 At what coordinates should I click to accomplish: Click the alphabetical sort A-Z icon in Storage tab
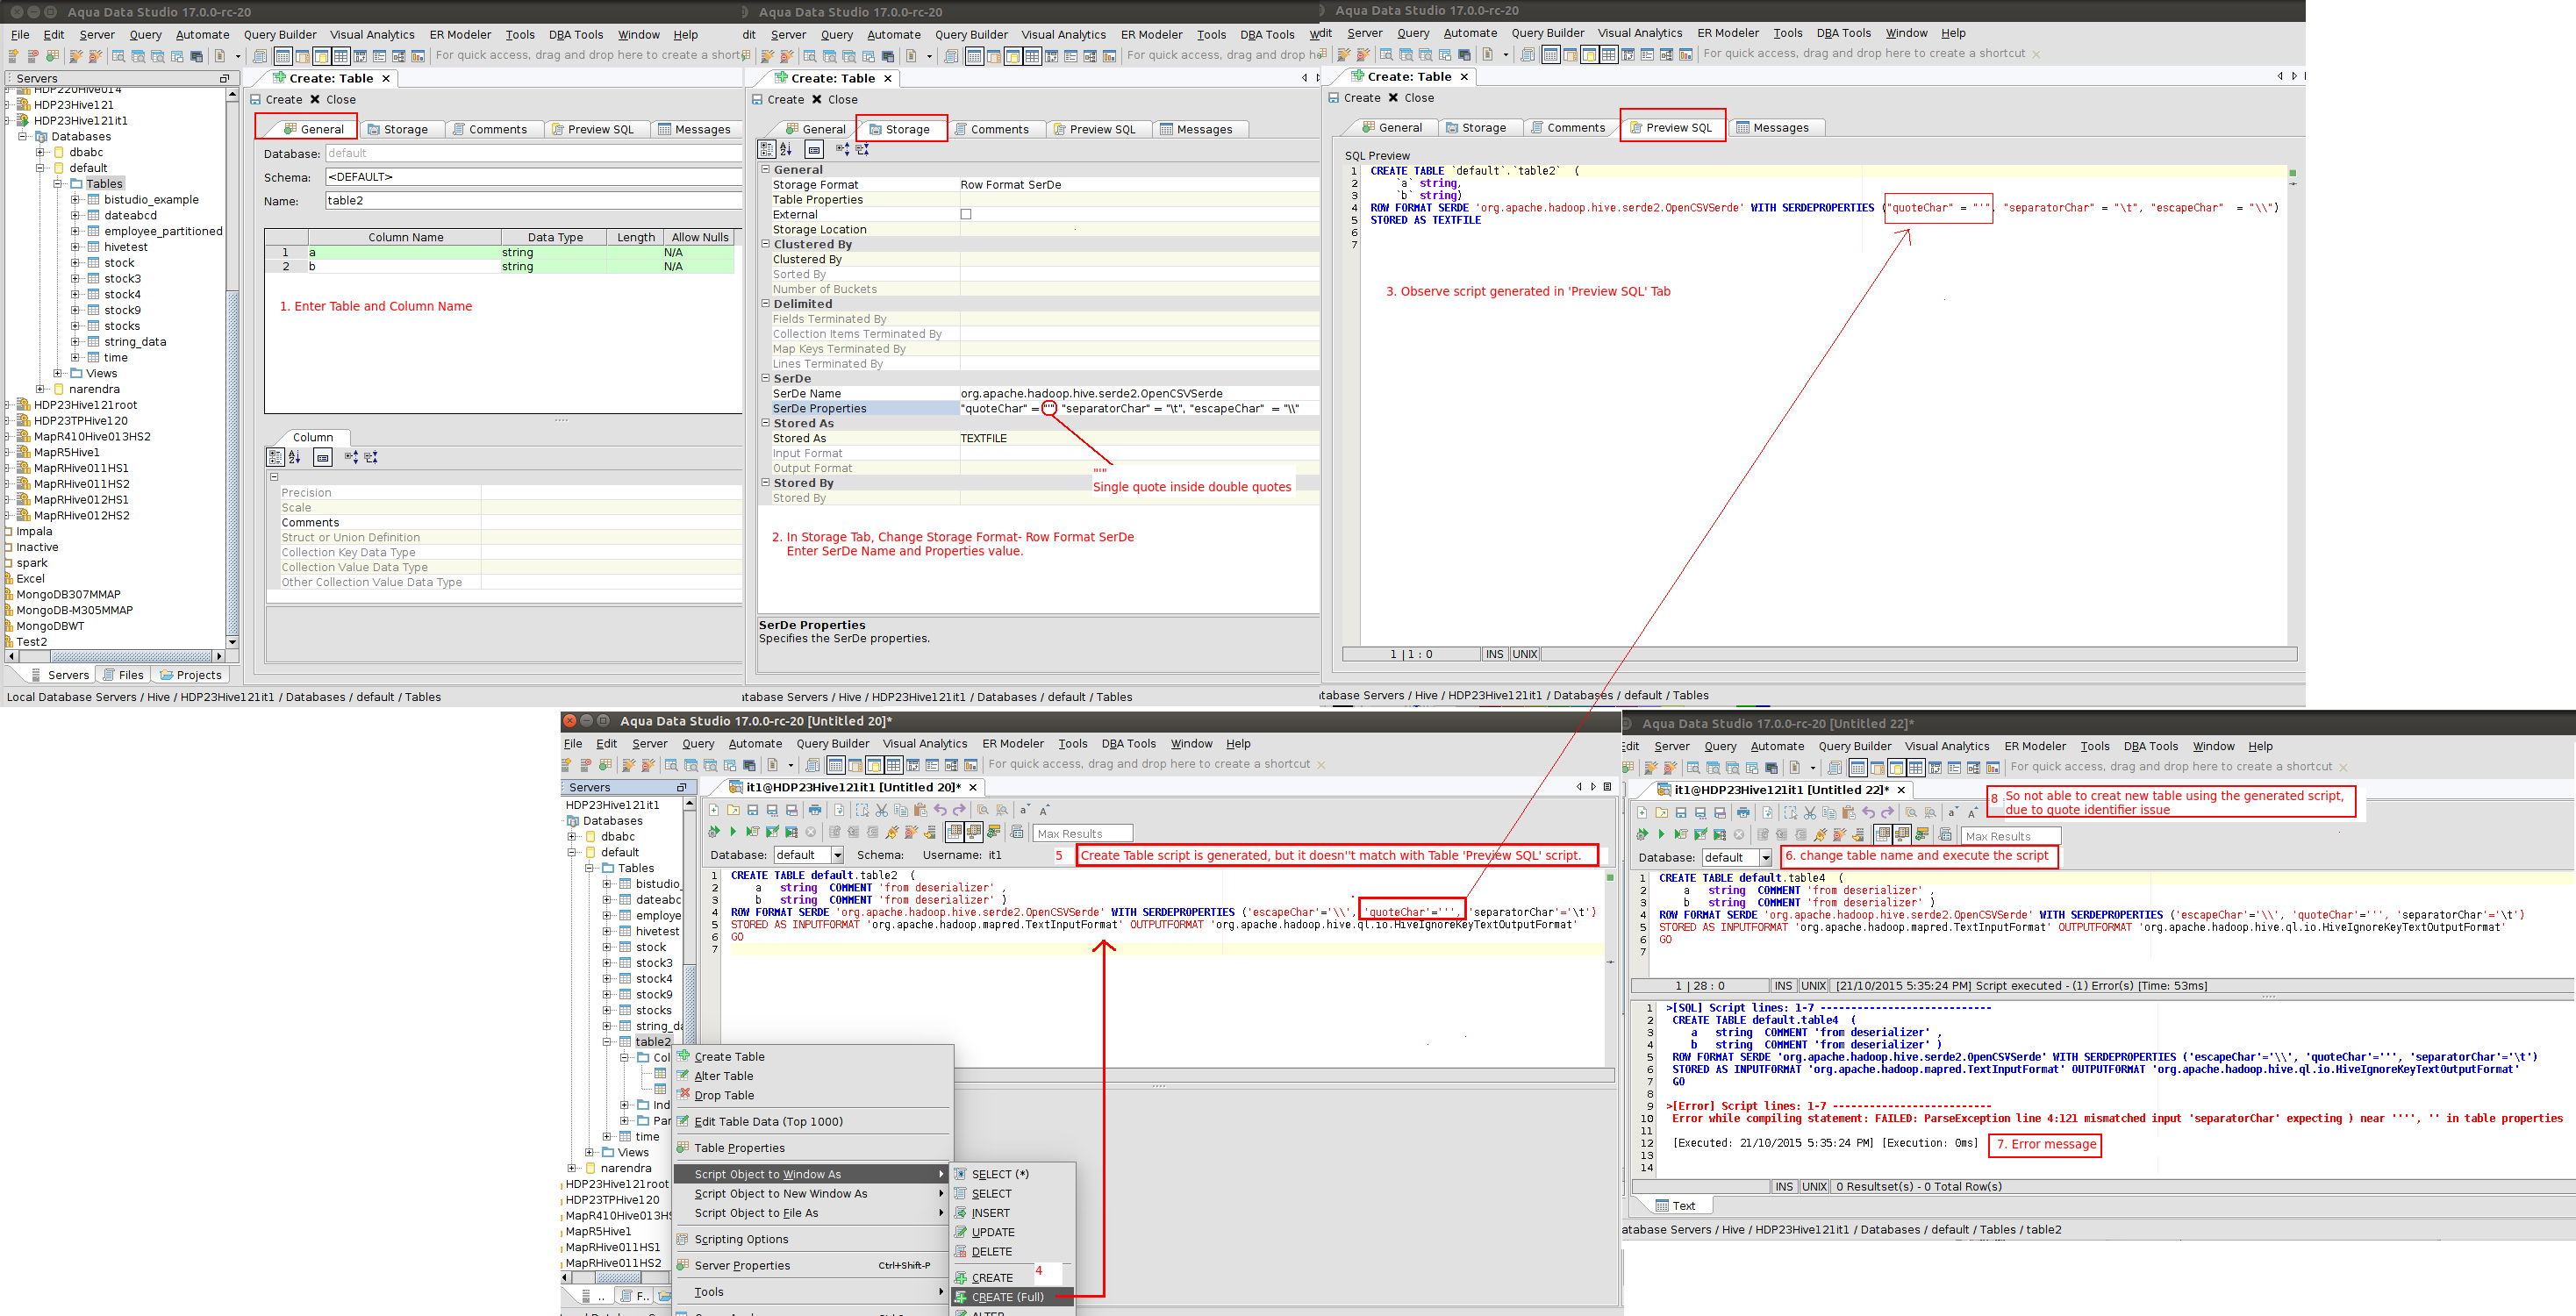(x=786, y=149)
